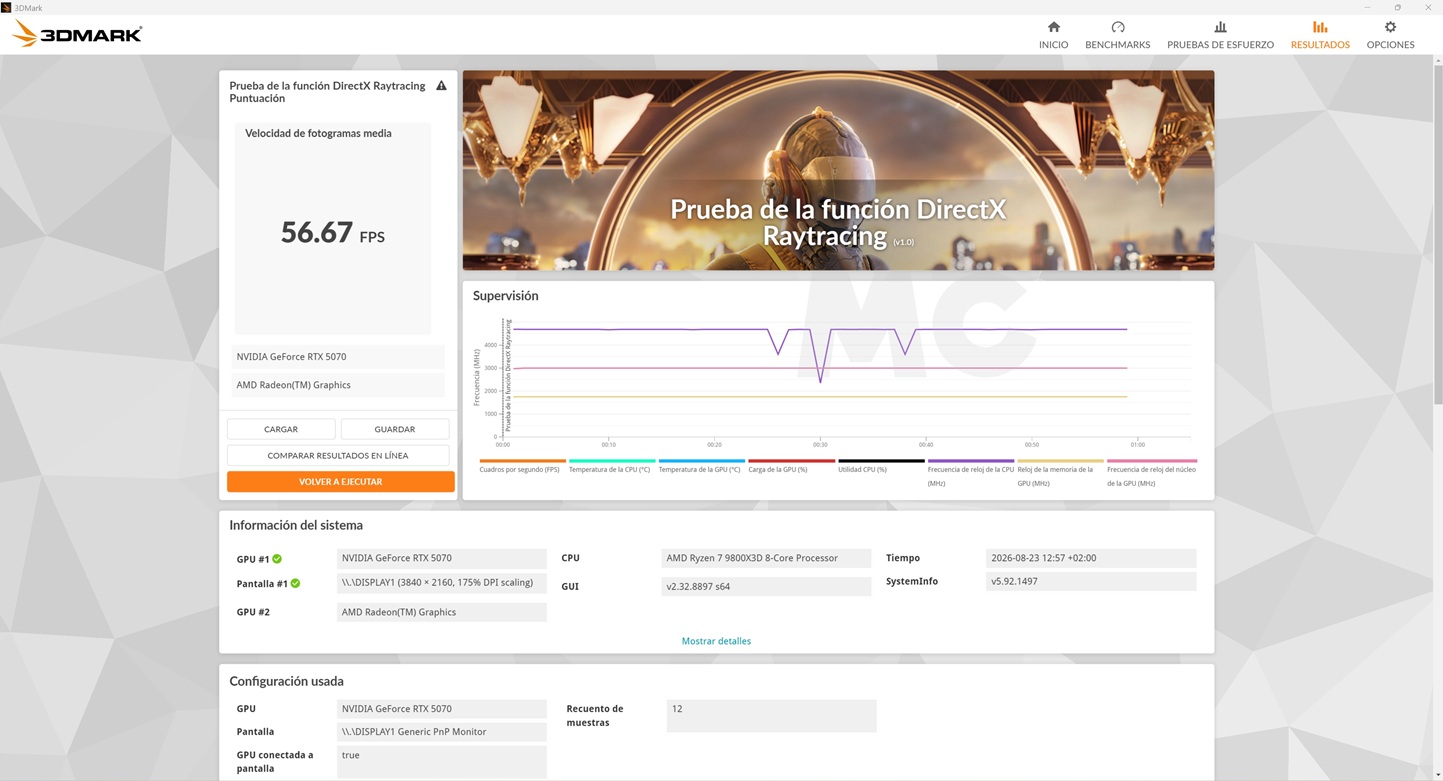Click the \\.\DISPLAY1 (3840 × 2160, 175% DPI scaling) value
Screen dimensions: 1443x781
pos(442,583)
